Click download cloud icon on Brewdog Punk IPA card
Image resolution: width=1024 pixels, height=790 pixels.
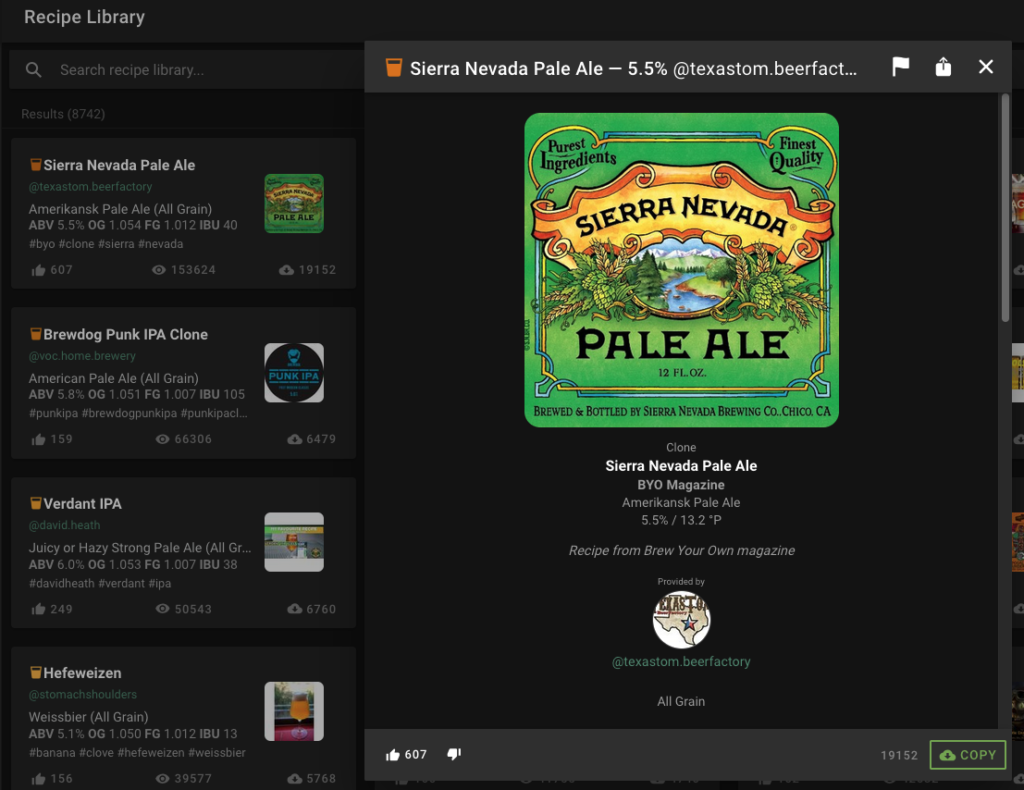pyautogui.click(x=295, y=439)
